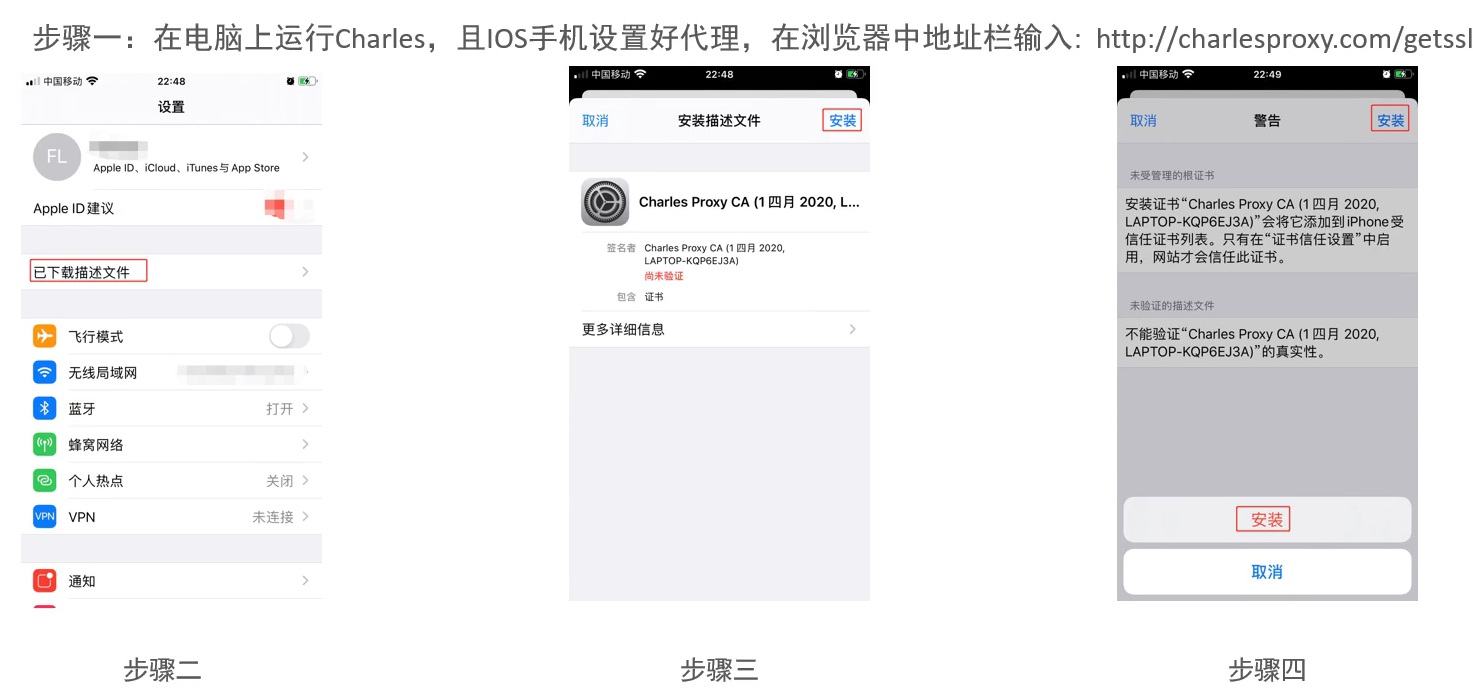Tap the Wi-Fi settings icon
Image resolution: width=1473 pixels, height=699 pixels.
pyautogui.click(x=45, y=372)
